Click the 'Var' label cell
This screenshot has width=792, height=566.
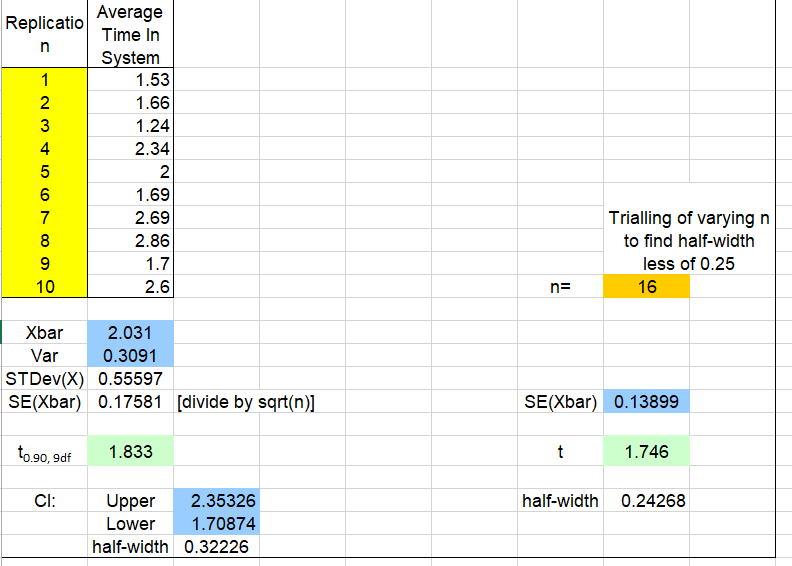point(44,355)
